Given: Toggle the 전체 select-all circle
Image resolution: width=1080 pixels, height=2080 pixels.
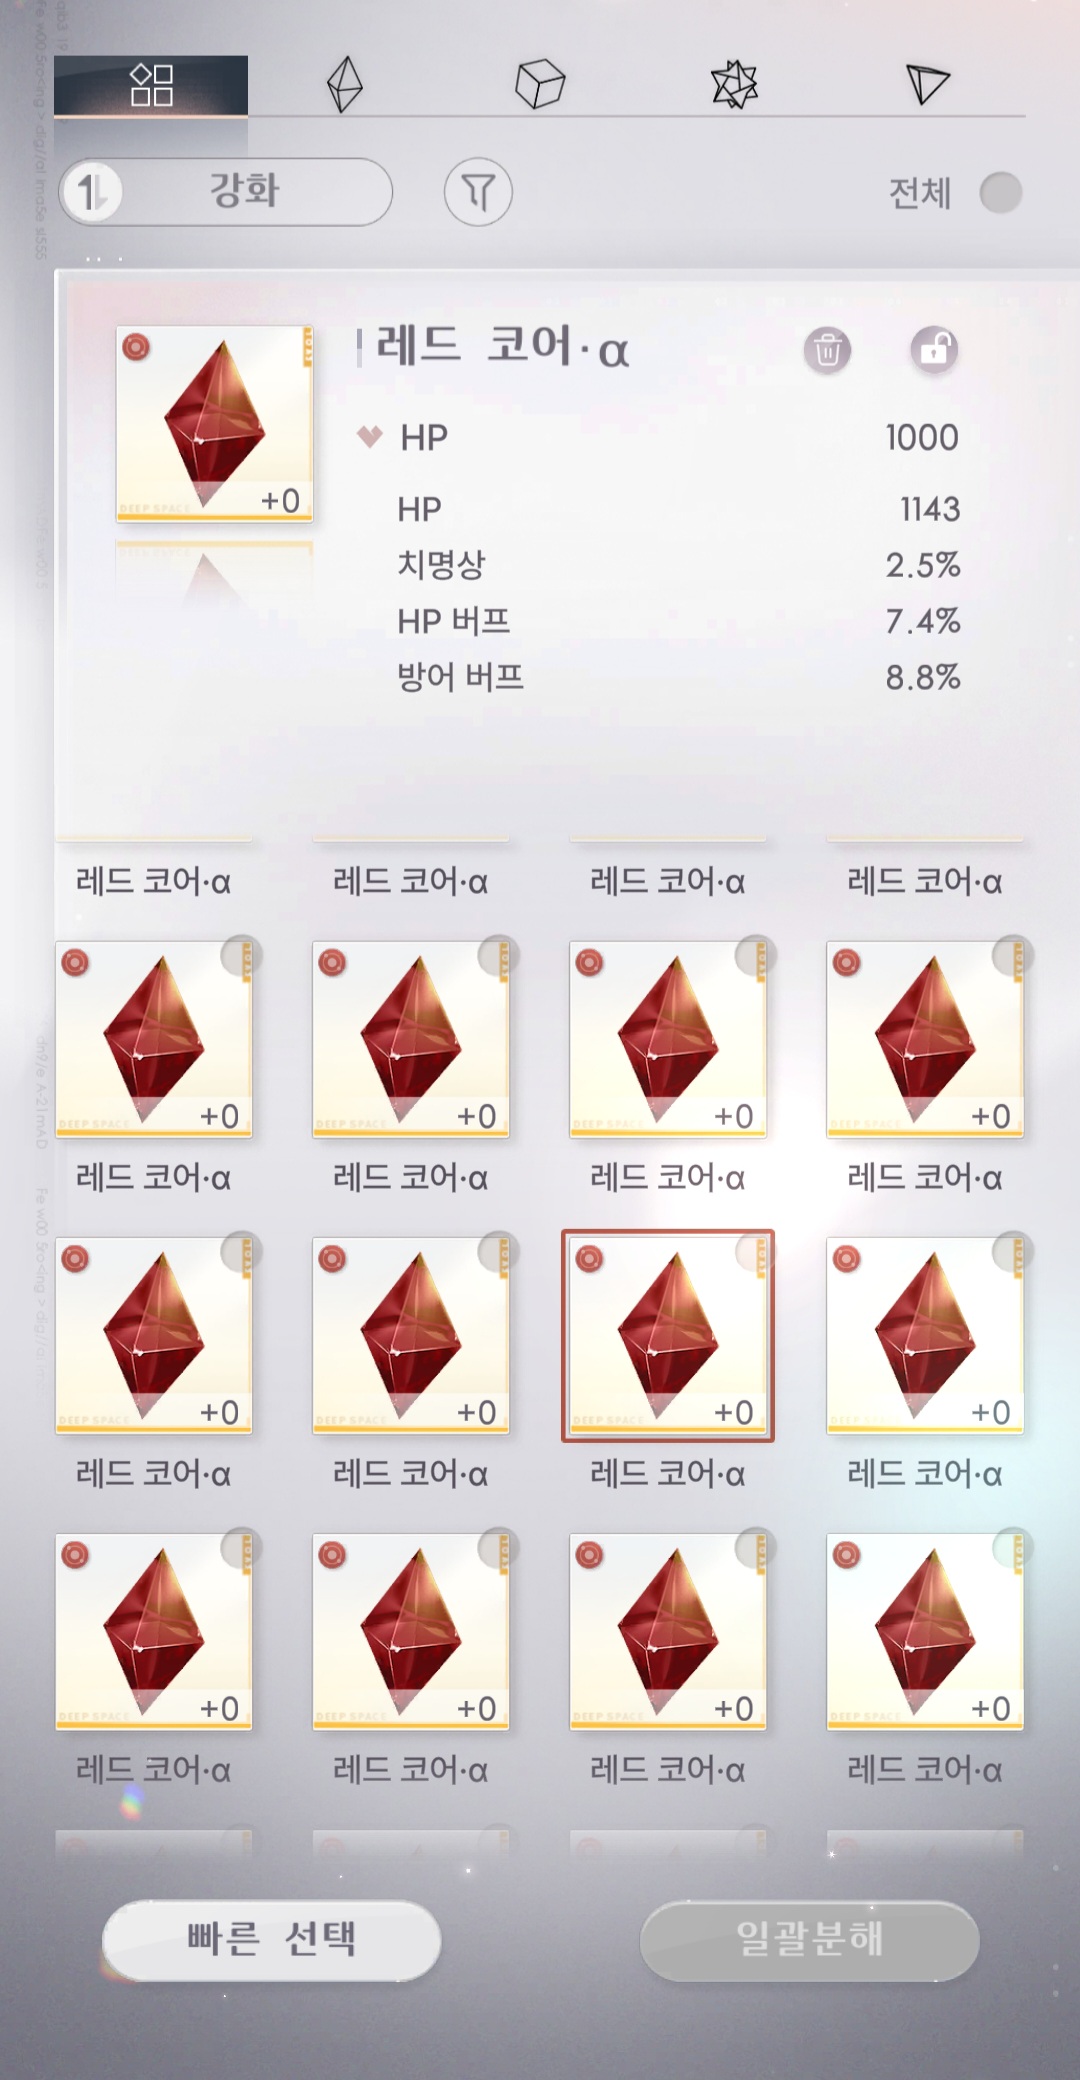Looking at the screenshot, I should pos(1001,193).
